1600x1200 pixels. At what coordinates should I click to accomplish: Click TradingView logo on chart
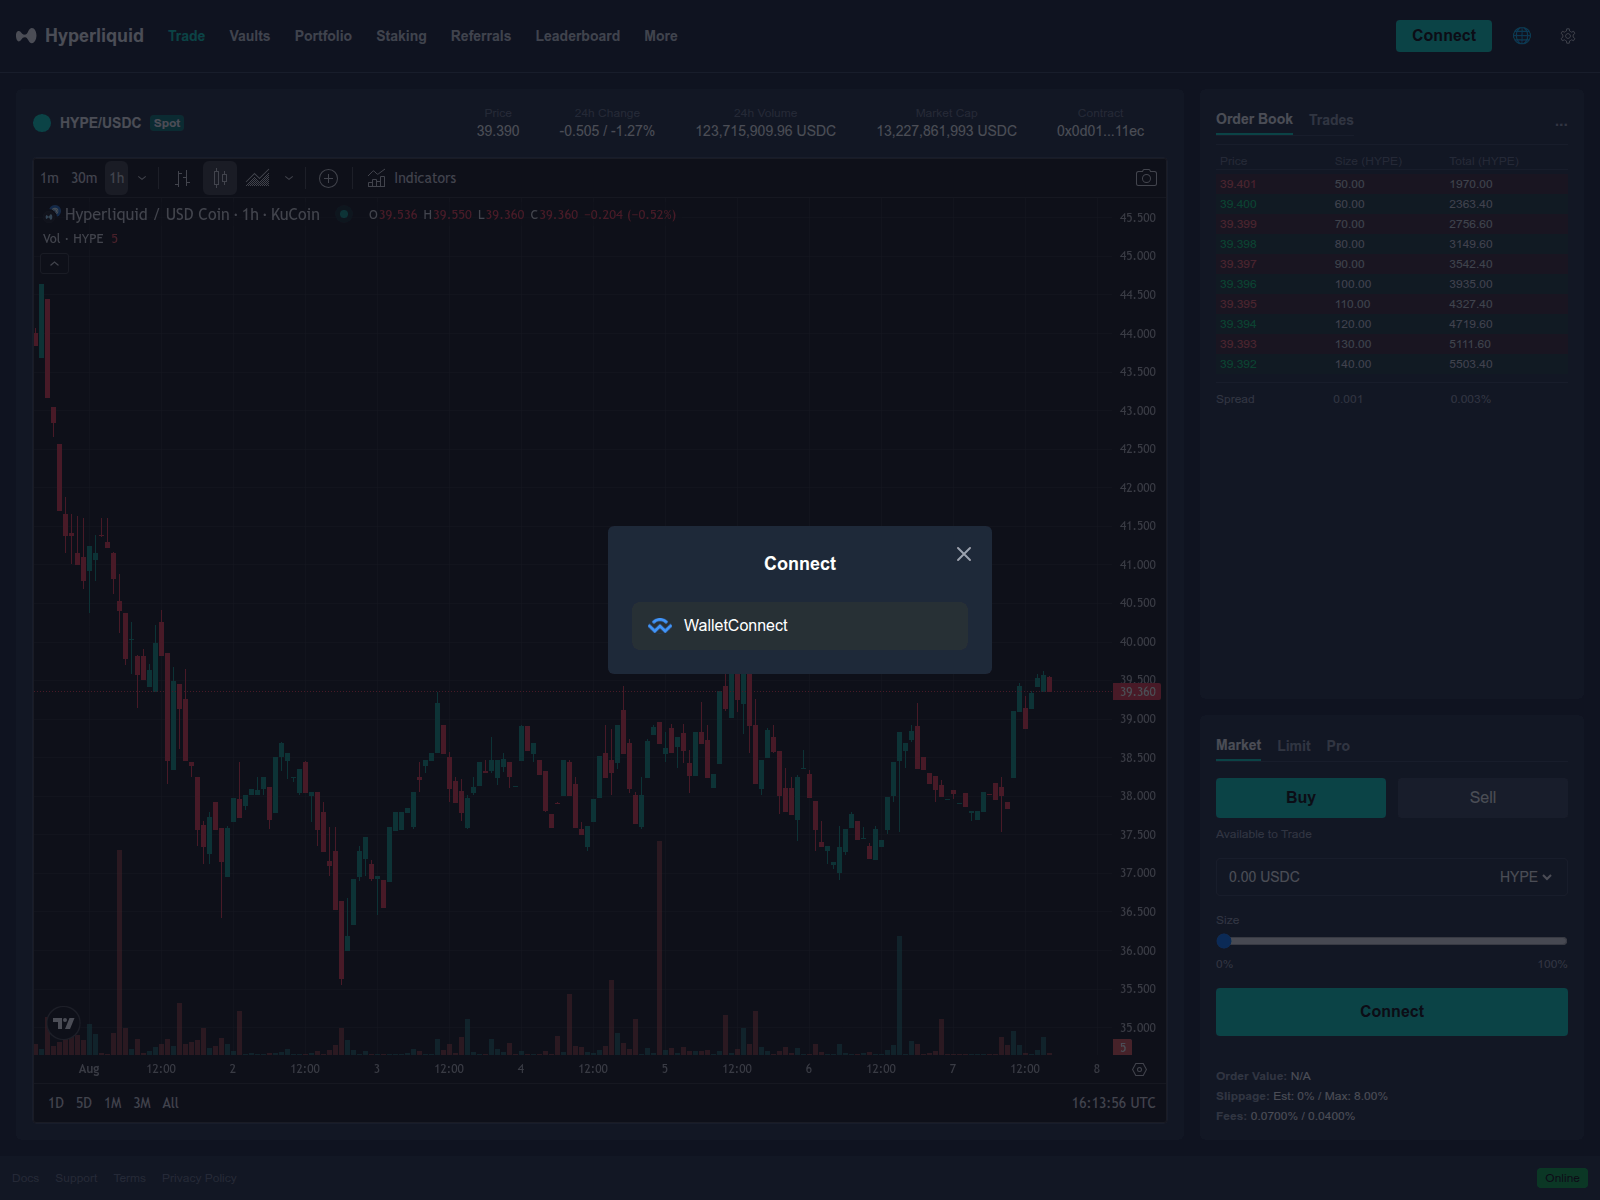64,1023
